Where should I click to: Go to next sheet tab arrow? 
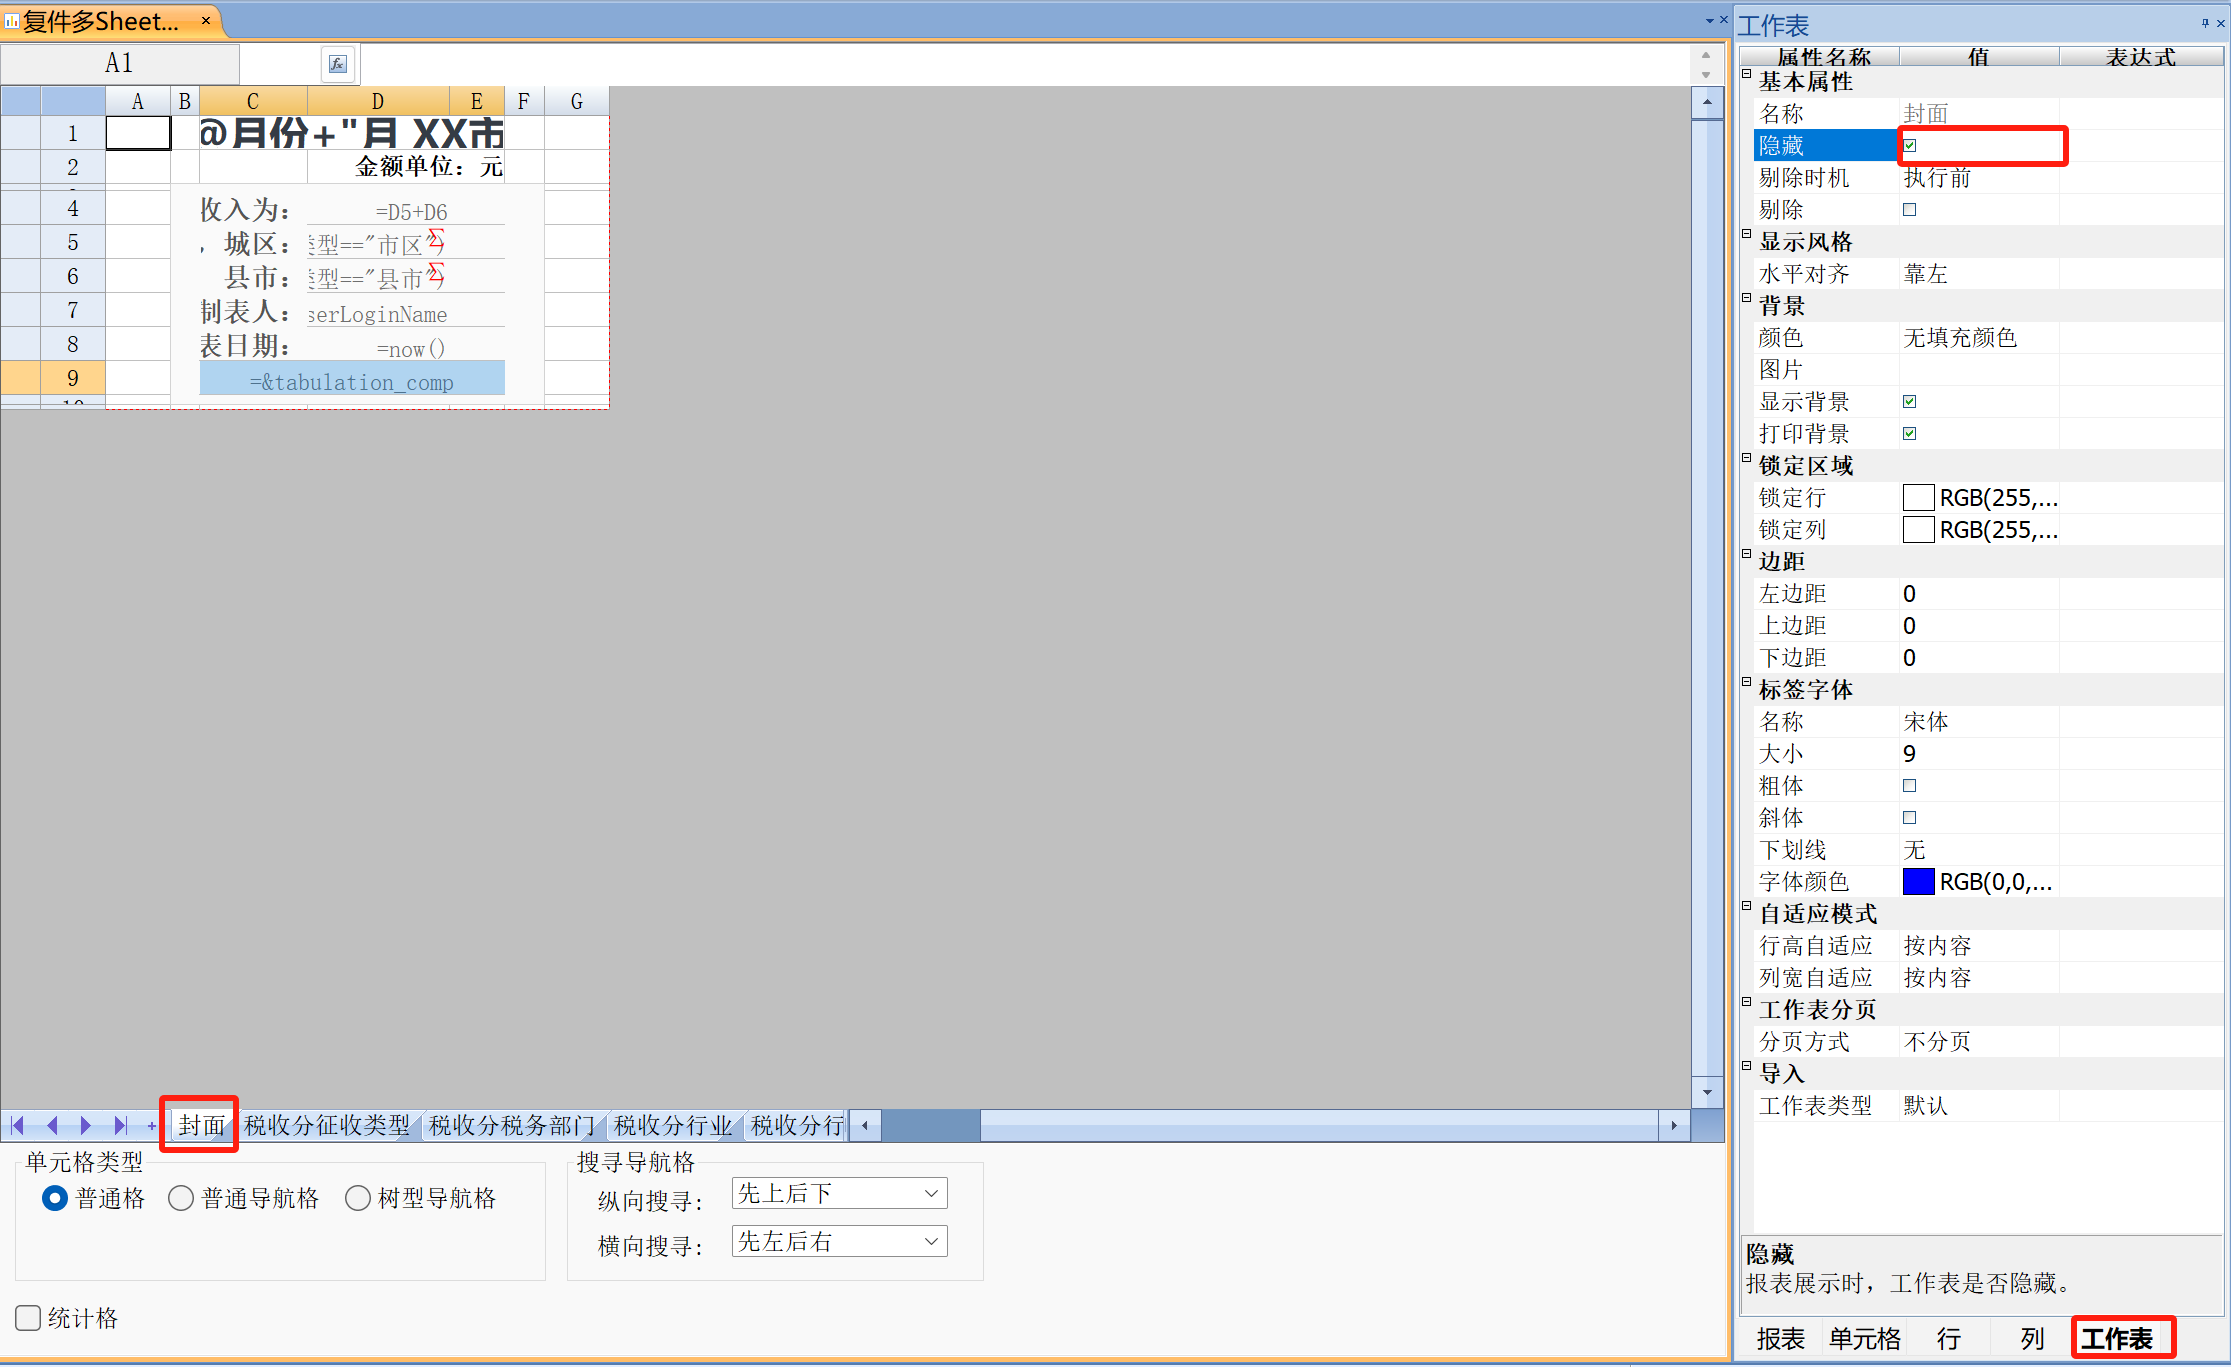[x=86, y=1125]
